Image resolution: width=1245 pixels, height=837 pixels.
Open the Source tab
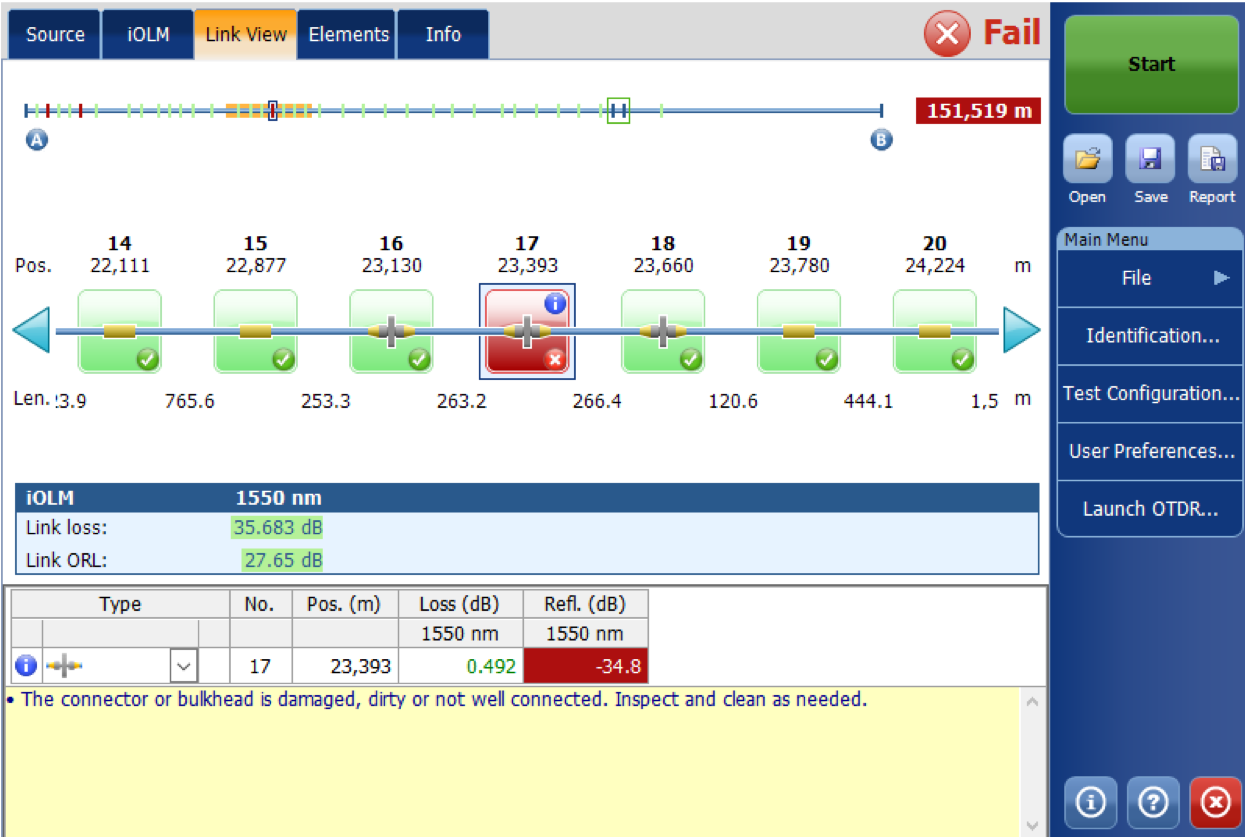pos(55,35)
